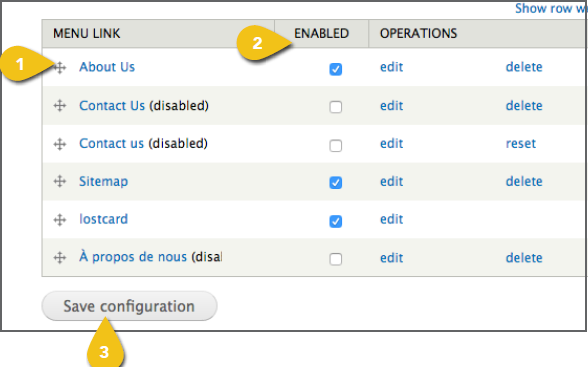Screen dimensions: 588x367
Task: Click the ENABLED column header
Action: [x=321, y=33]
